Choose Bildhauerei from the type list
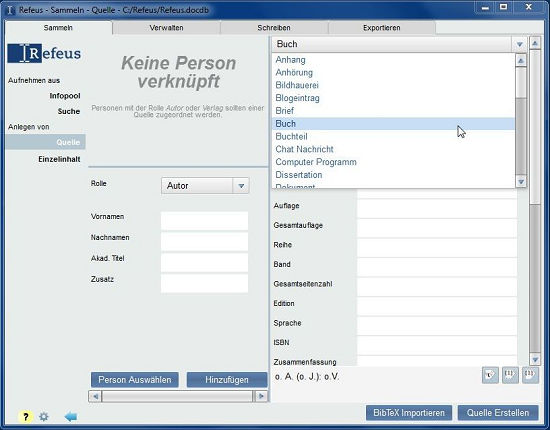This screenshot has width=550, height=430. pyautogui.click(x=393, y=85)
